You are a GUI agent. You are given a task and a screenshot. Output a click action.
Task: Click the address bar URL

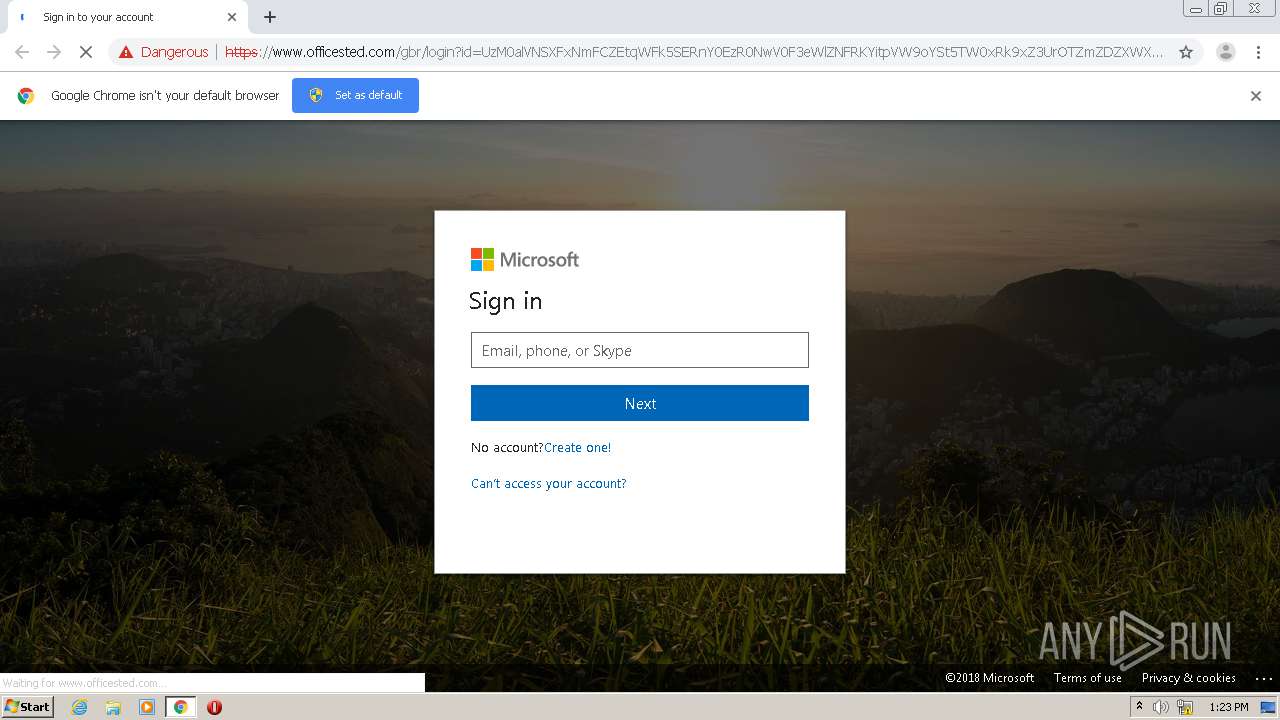coord(694,52)
